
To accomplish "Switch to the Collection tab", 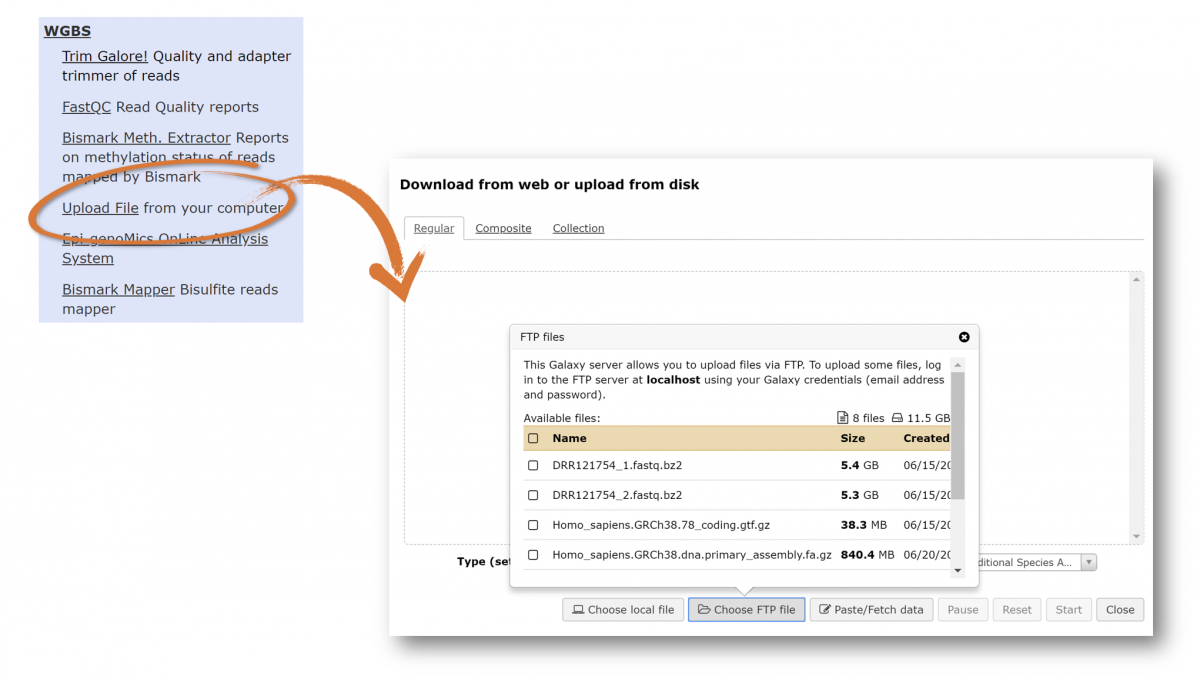I will point(578,229).
